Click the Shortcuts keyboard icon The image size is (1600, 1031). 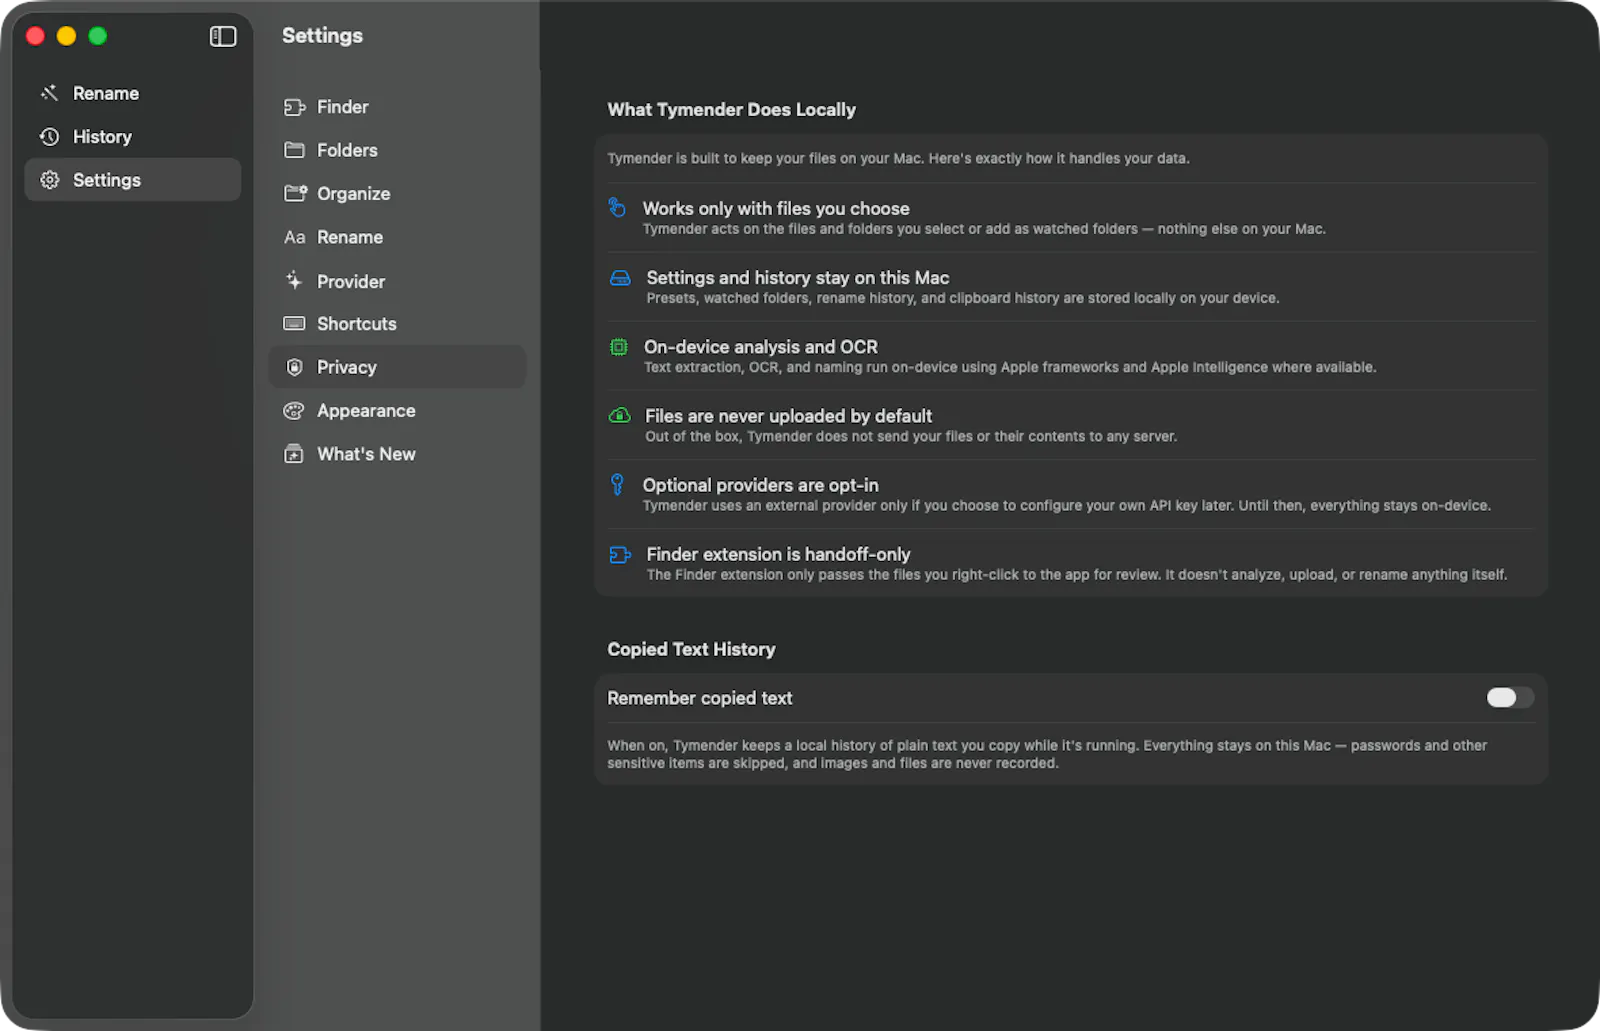[x=294, y=323]
